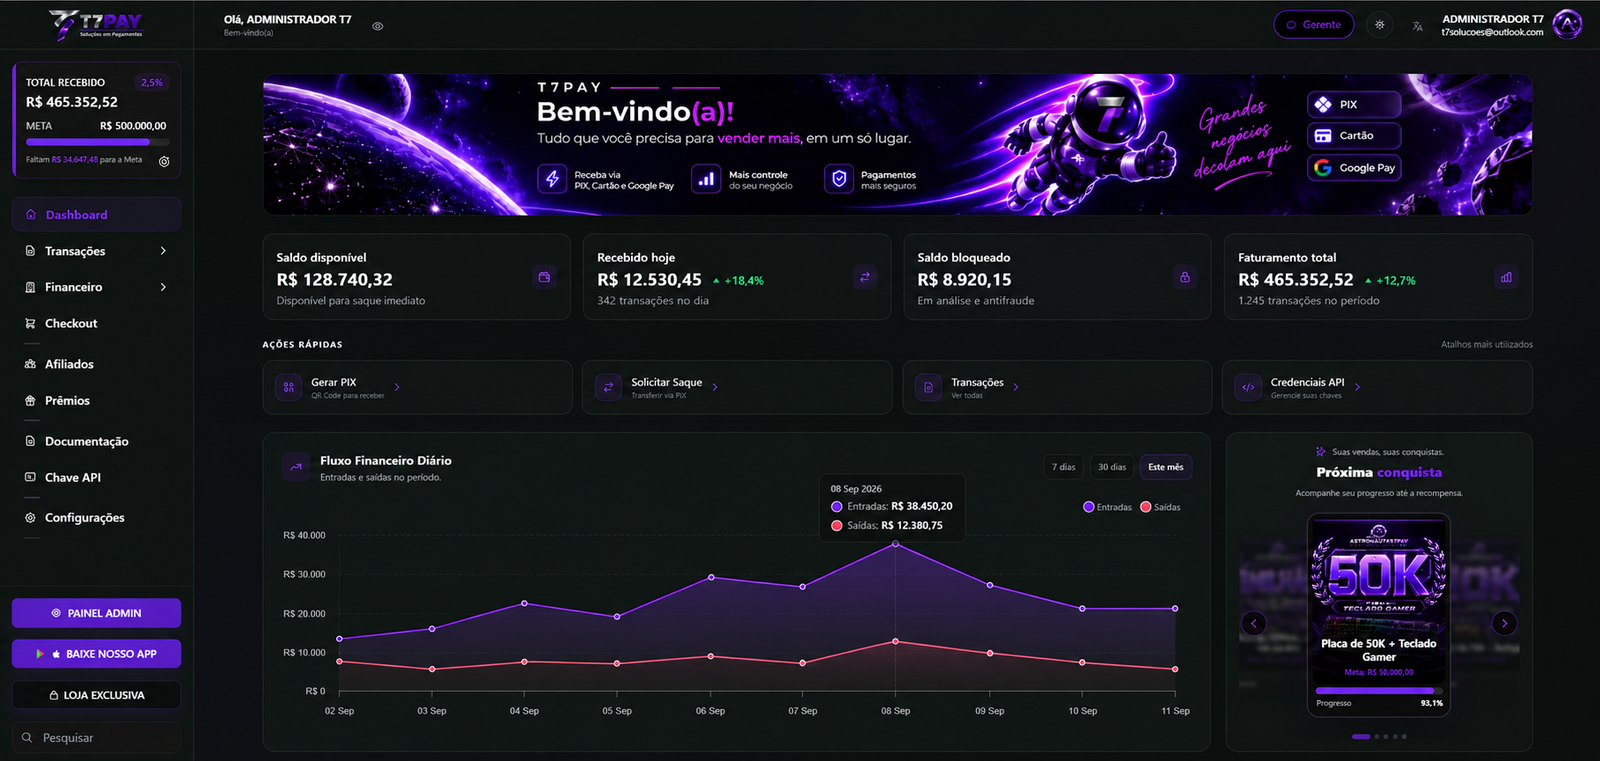Click the Pesquisar search field
This screenshot has width=1600, height=761.
[96, 738]
